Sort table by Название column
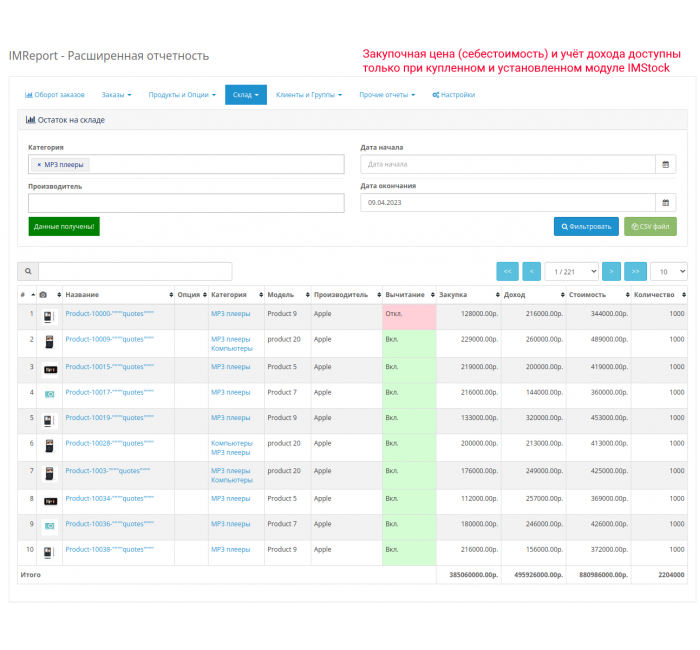Image resolution: width=700 pixels, height=650 pixels. pos(118,295)
